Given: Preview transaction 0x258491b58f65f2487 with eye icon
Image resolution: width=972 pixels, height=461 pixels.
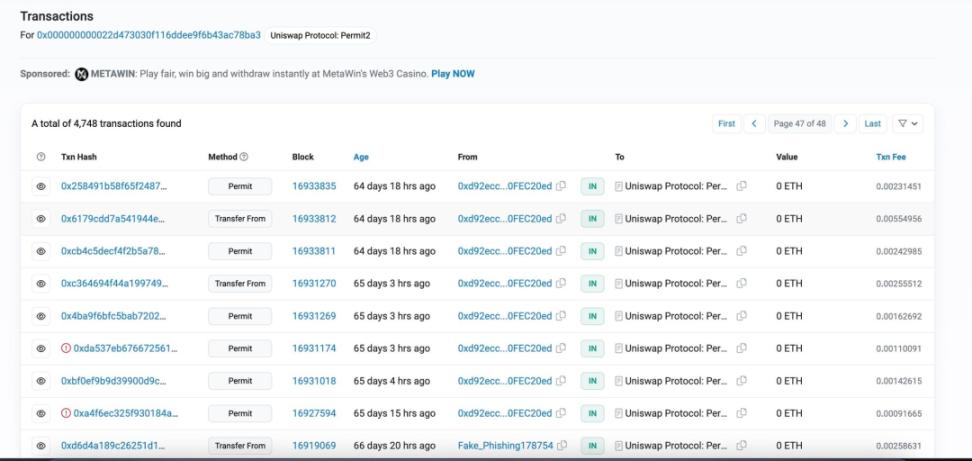Looking at the screenshot, I should pyautogui.click(x=41, y=187).
